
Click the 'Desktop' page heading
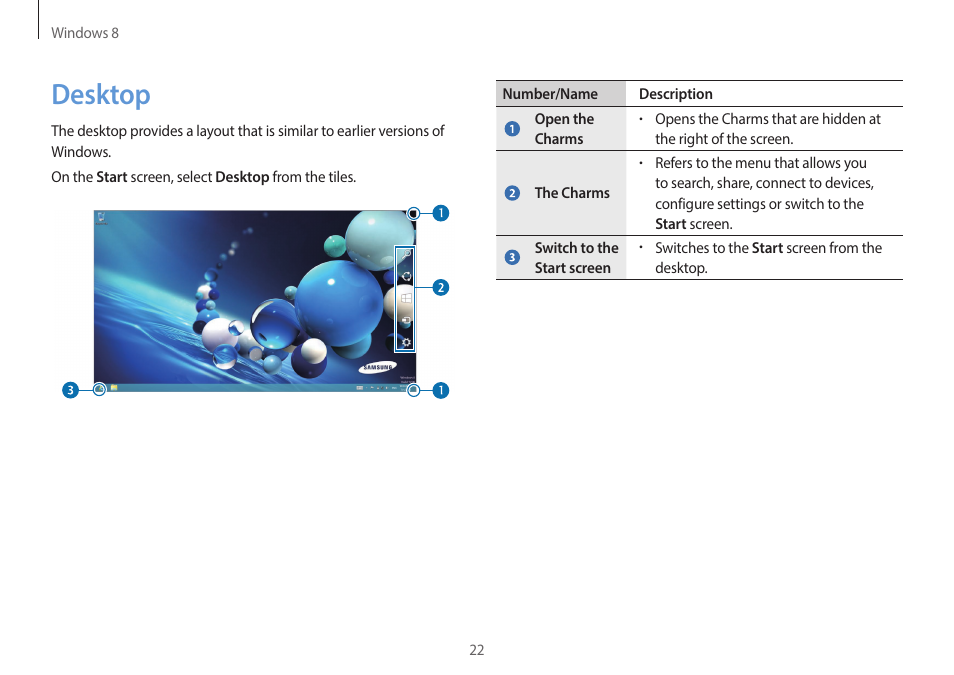tap(101, 95)
